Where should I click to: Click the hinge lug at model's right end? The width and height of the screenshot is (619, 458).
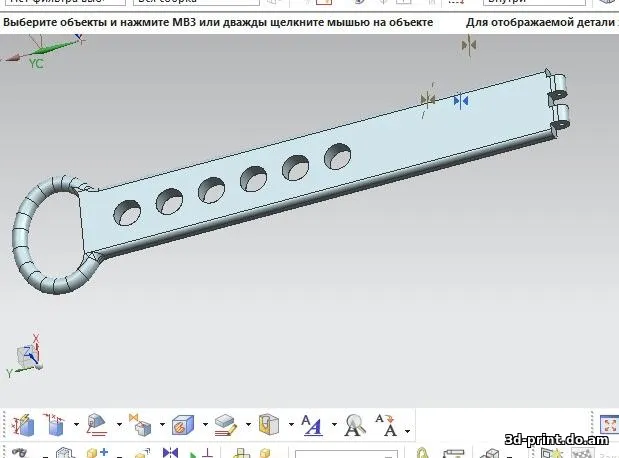point(559,103)
